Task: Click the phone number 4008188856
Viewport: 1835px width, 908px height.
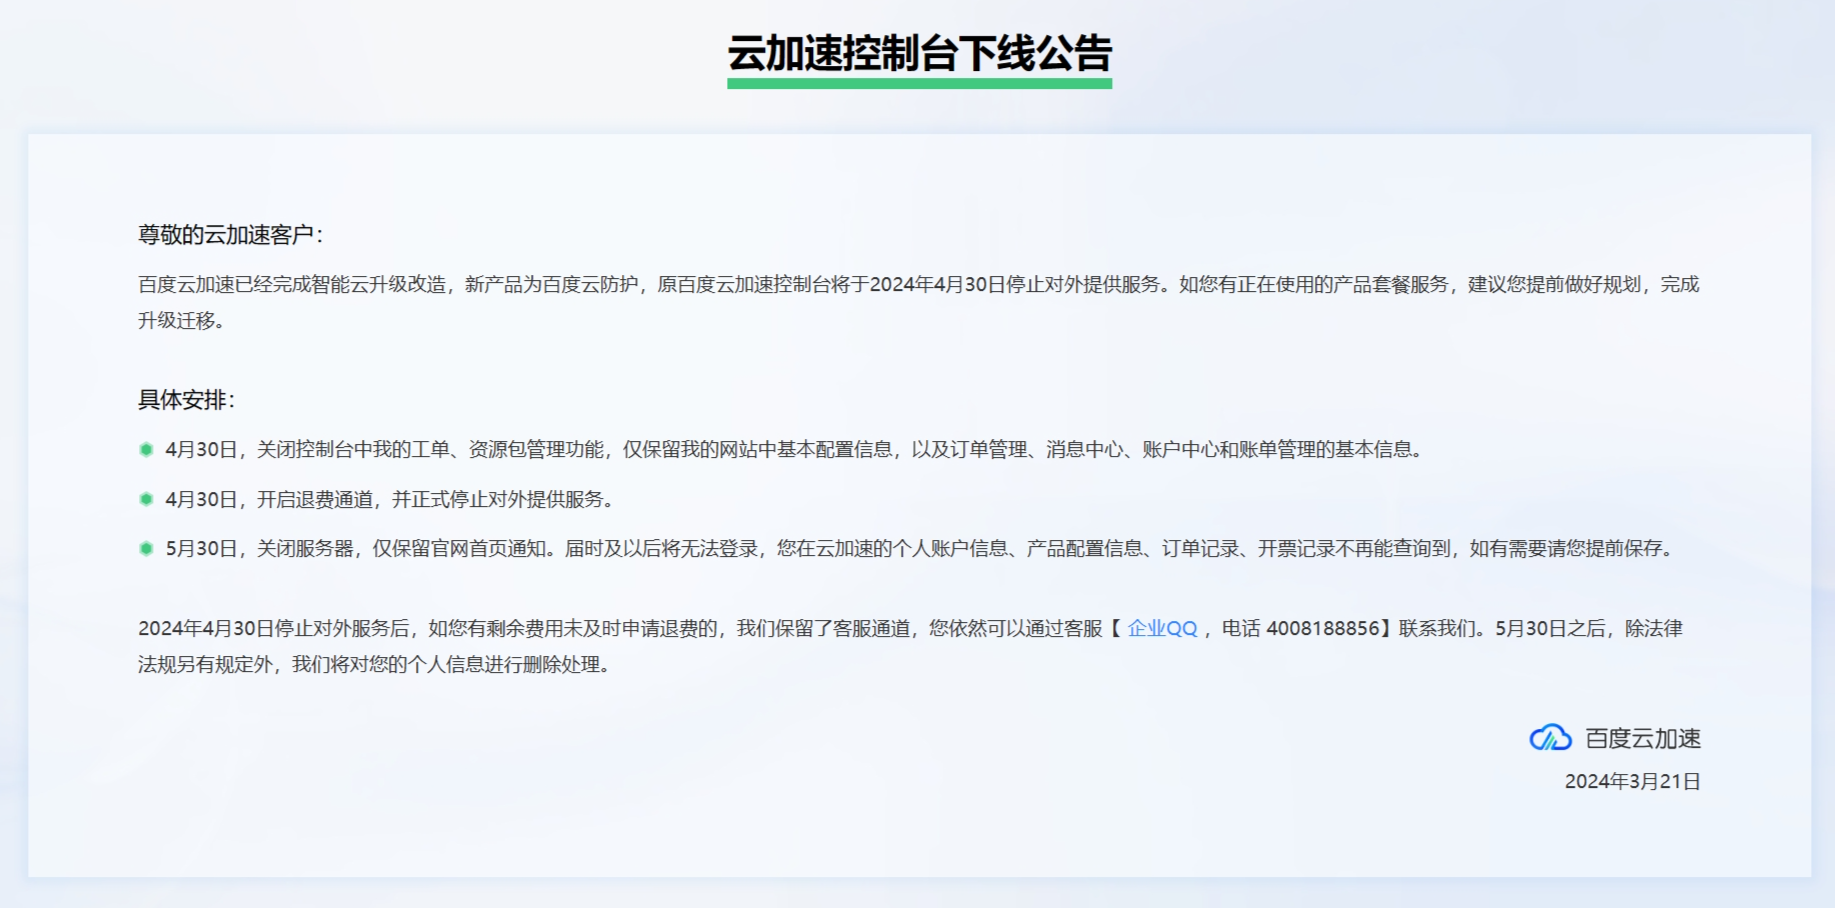Action: [1323, 628]
